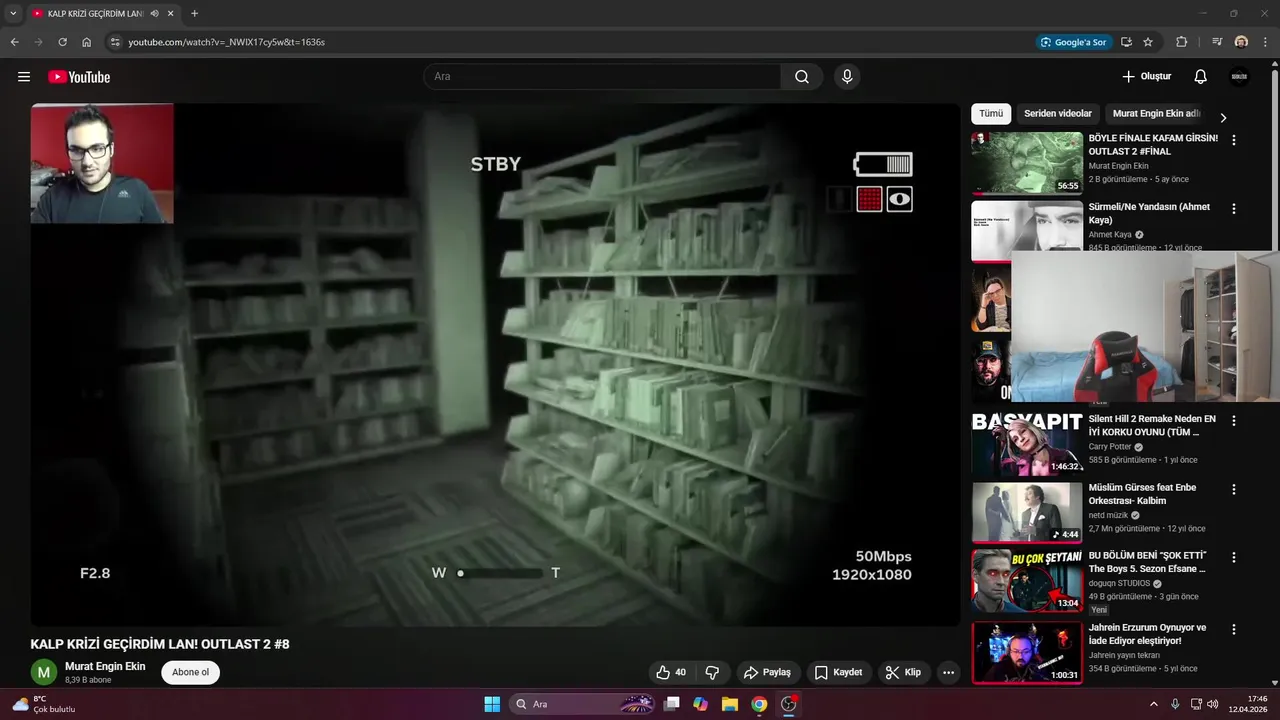Mute tab via speaker icon on tab
The image size is (1280, 720).
click(155, 14)
